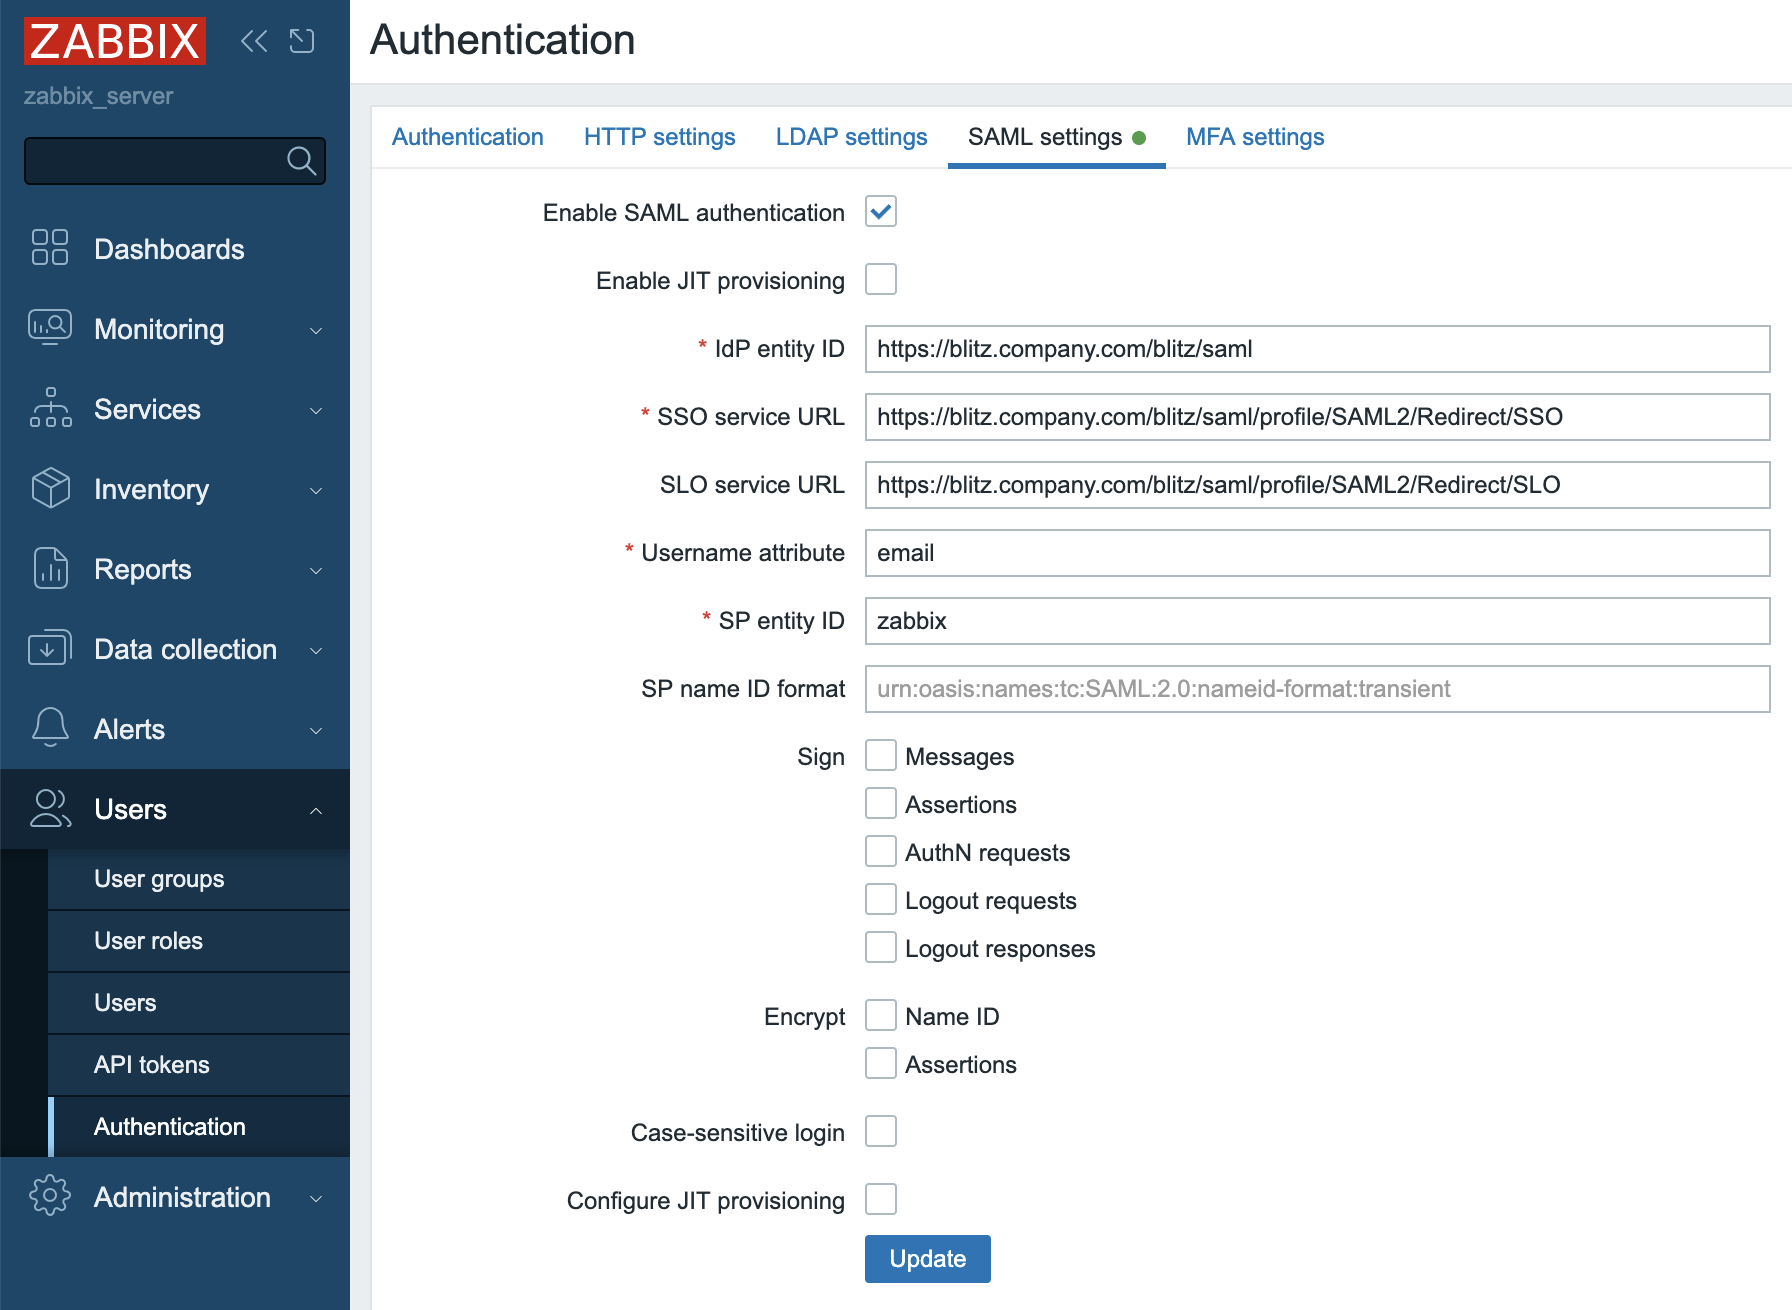Switch to the MFA settings tab
Image resolution: width=1792 pixels, height=1310 pixels.
point(1255,137)
